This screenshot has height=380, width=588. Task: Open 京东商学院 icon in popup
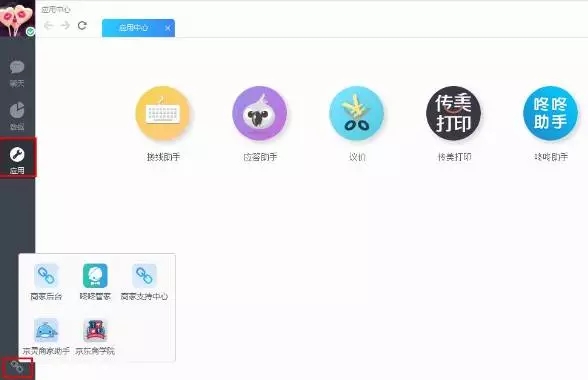click(95, 330)
